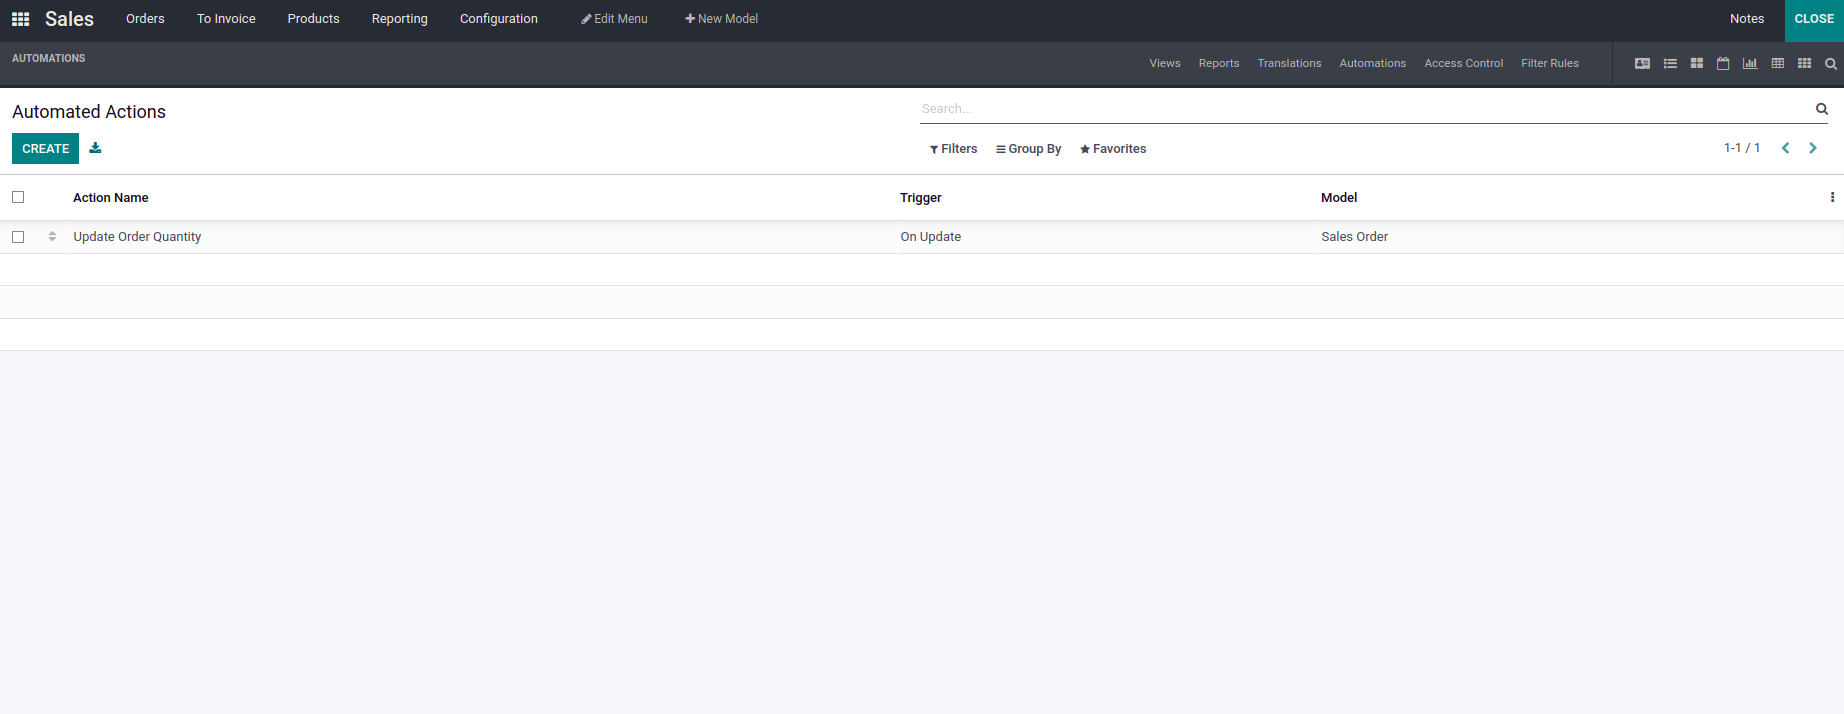Open the search view editor magnifier icon

pyautogui.click(x=1831, y=63)
